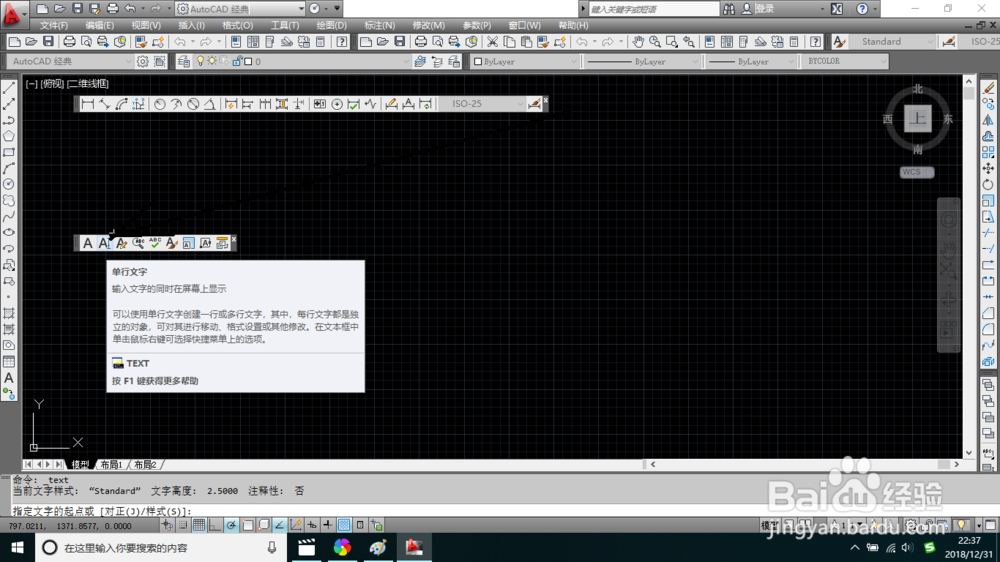Screen dimensions: 1000x562
Task: Click the Zoom Window icon
Action: pyautogui.click(x=672, y=42)
